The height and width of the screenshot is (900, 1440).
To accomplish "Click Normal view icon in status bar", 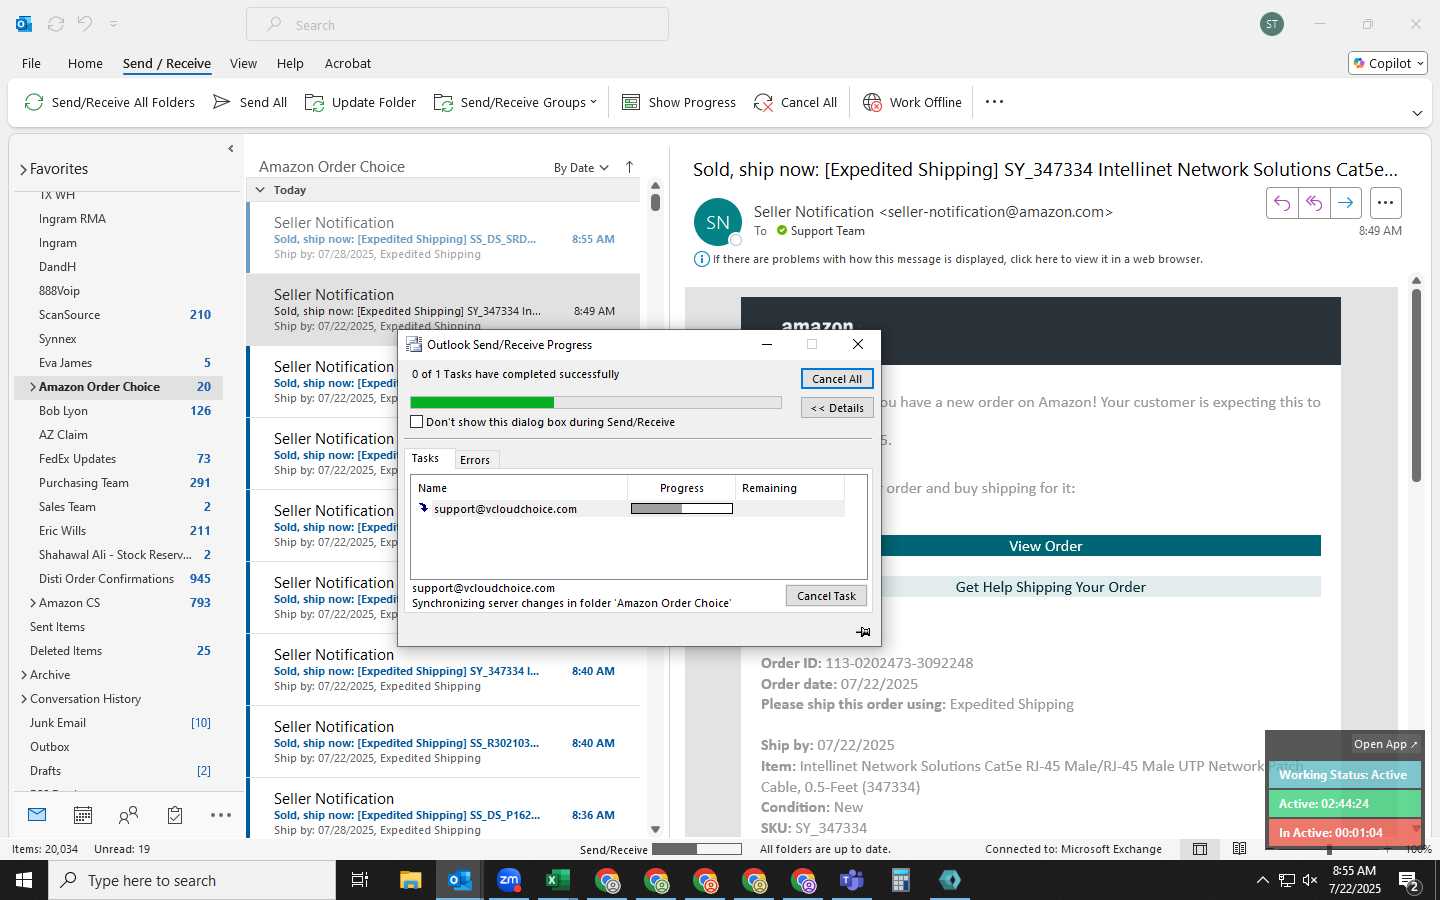I will (x=1200, y=849).
